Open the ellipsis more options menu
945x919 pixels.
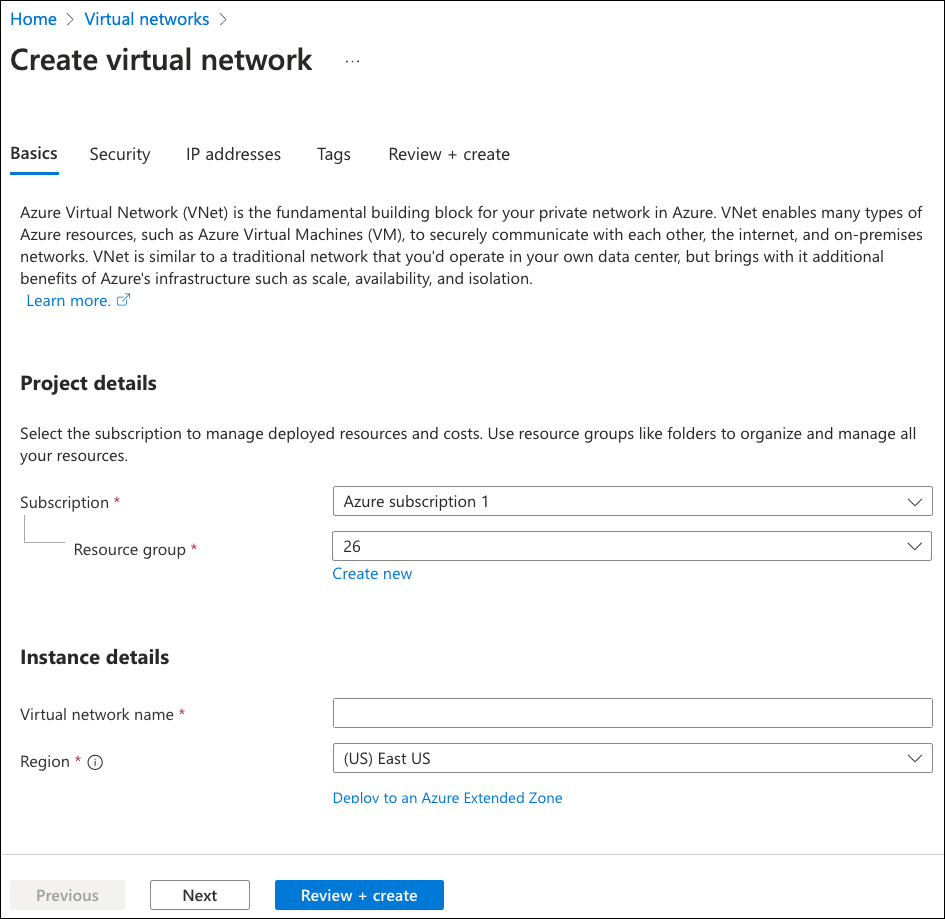click(352, 61)
